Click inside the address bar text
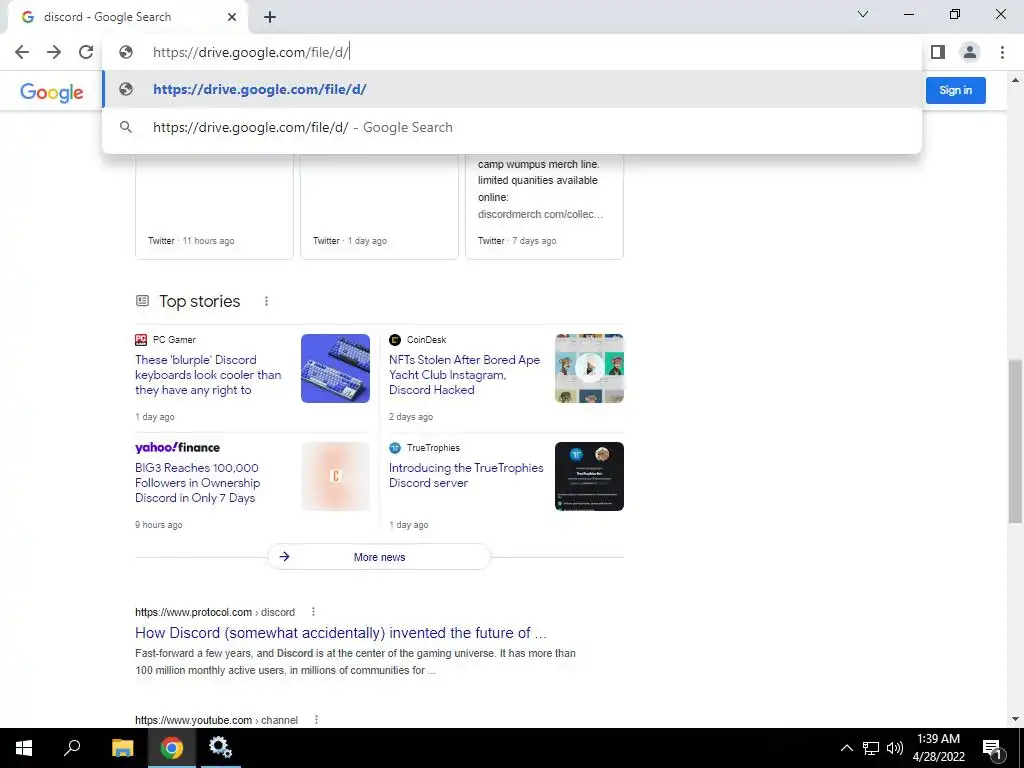The height and width of the screenshot is (768, 1024). click(x=251, y=52)
